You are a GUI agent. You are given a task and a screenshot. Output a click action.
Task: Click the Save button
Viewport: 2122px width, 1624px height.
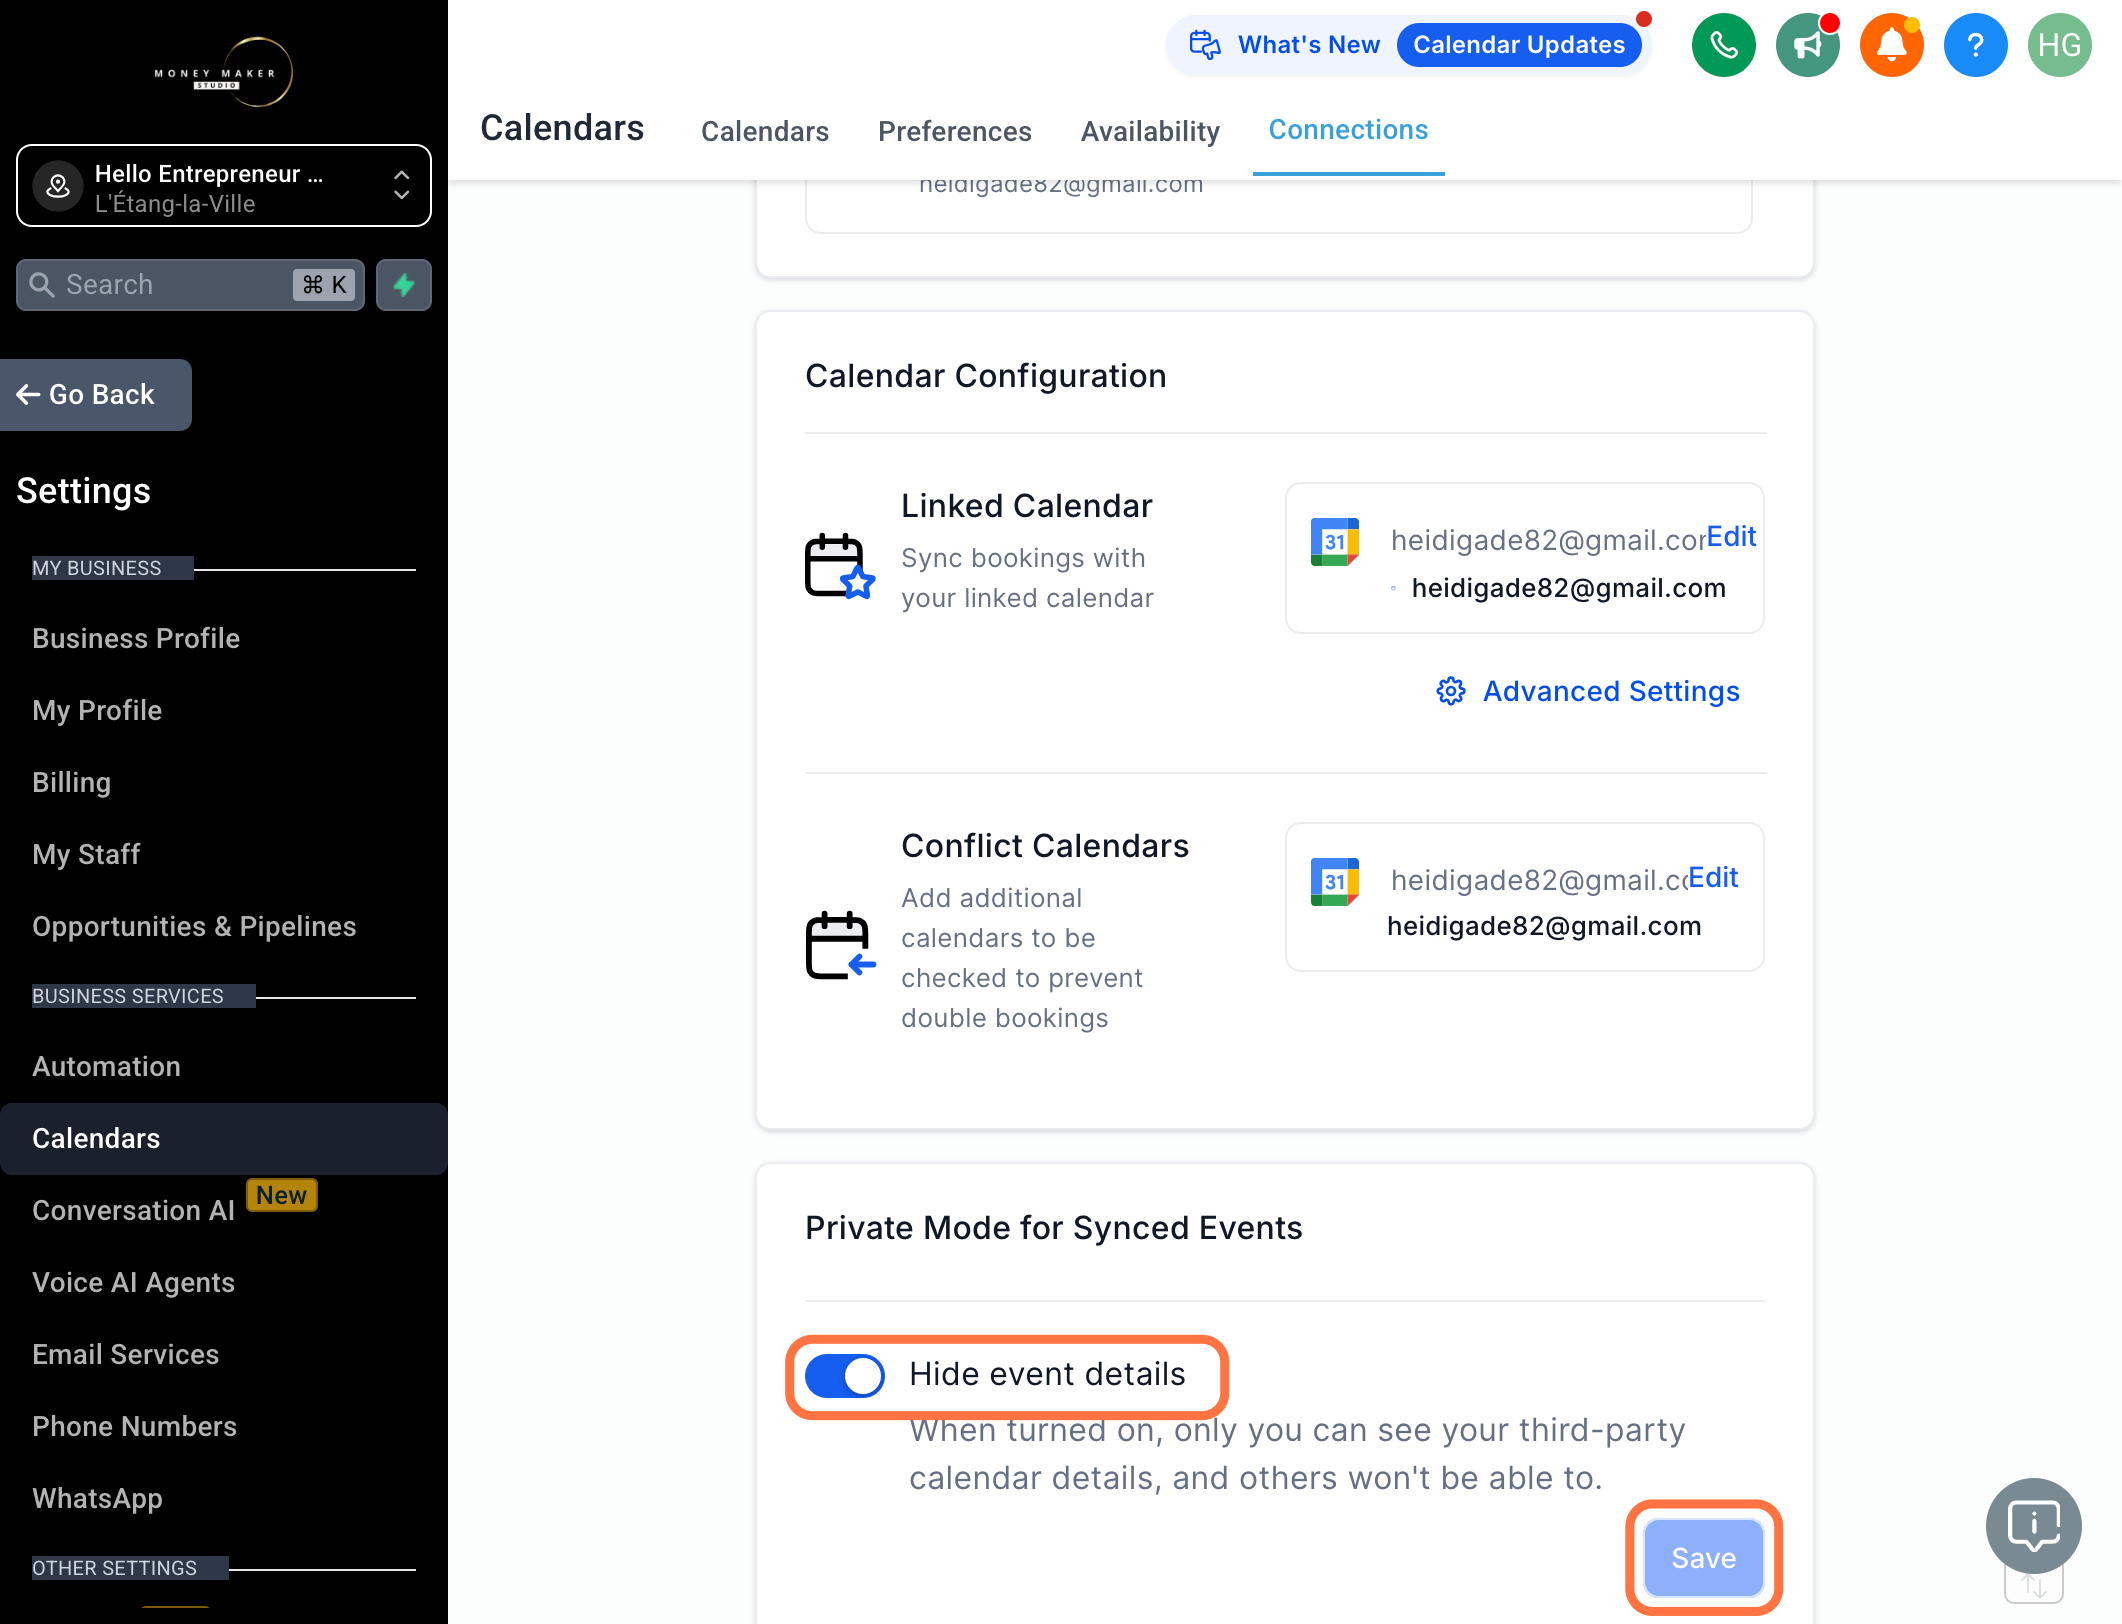pyautogui.click(x=1704, y=1557)
